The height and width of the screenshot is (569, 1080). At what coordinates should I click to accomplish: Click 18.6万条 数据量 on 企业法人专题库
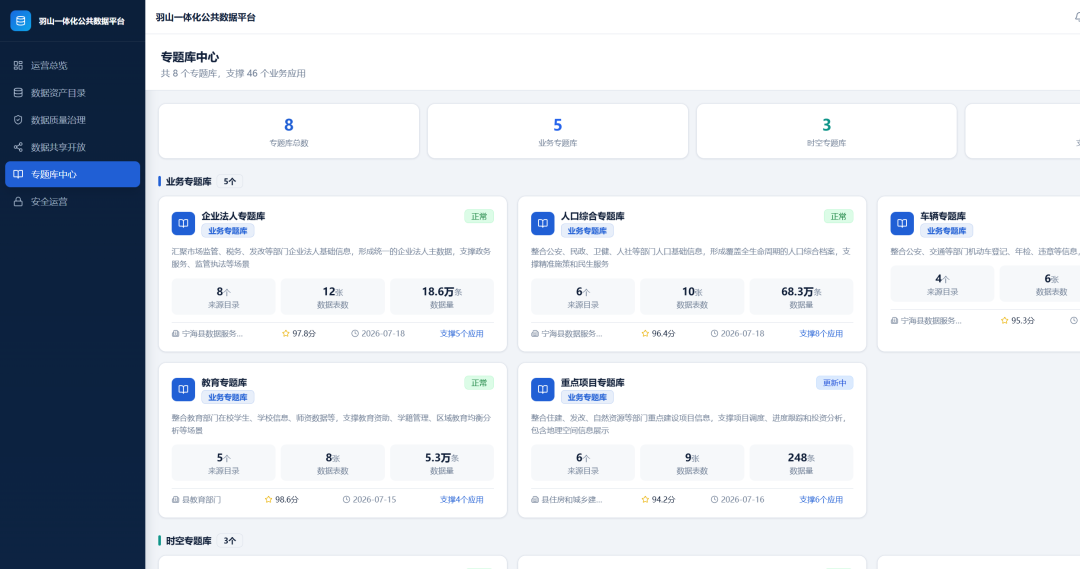tap(442, 297)
